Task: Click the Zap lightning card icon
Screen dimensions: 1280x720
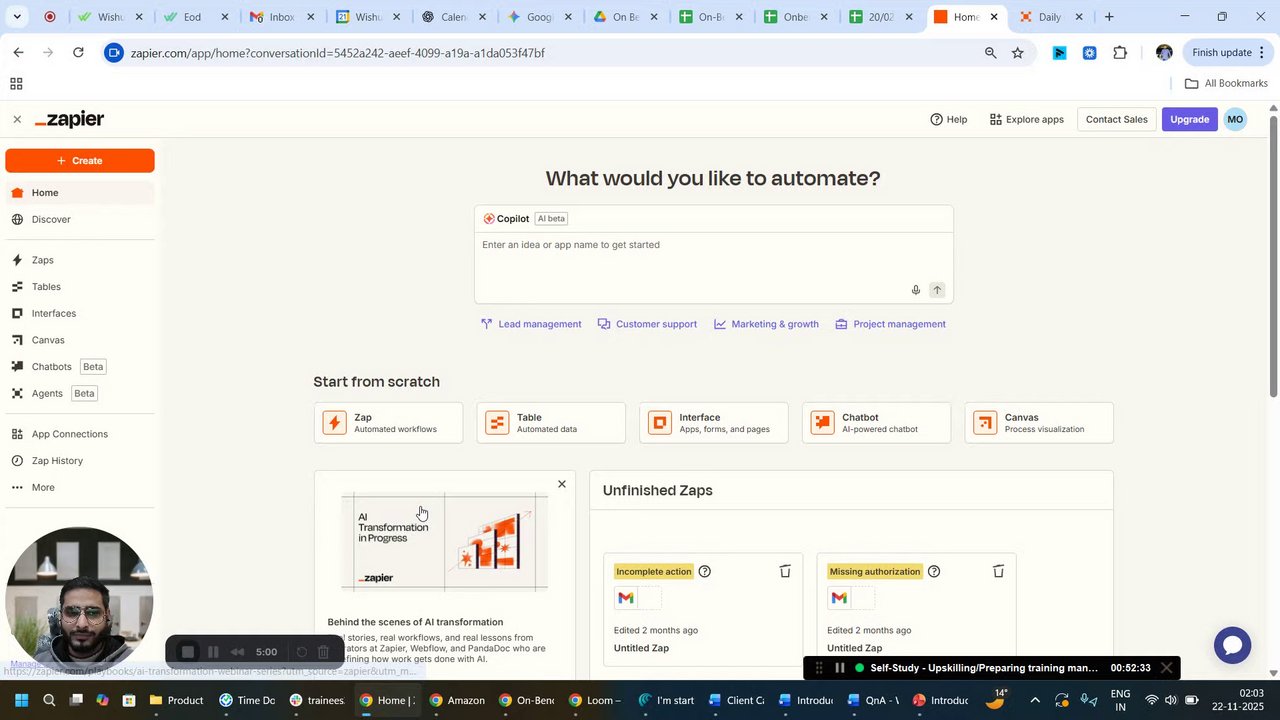Action: click(334, 423)
